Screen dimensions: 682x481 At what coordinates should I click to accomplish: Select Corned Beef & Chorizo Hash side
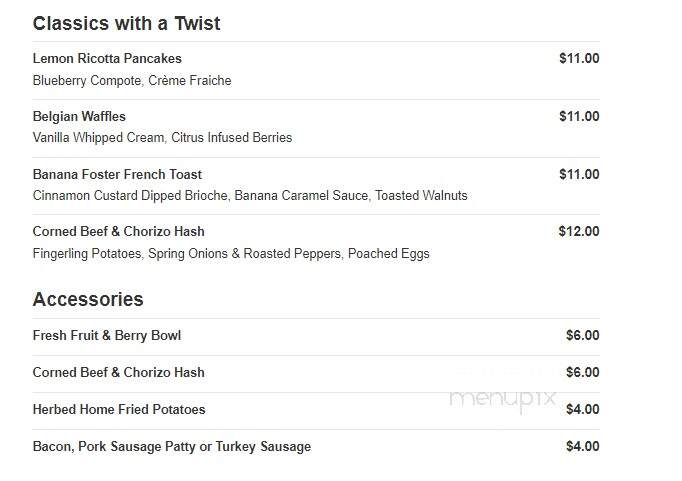(x=118, y=373)
